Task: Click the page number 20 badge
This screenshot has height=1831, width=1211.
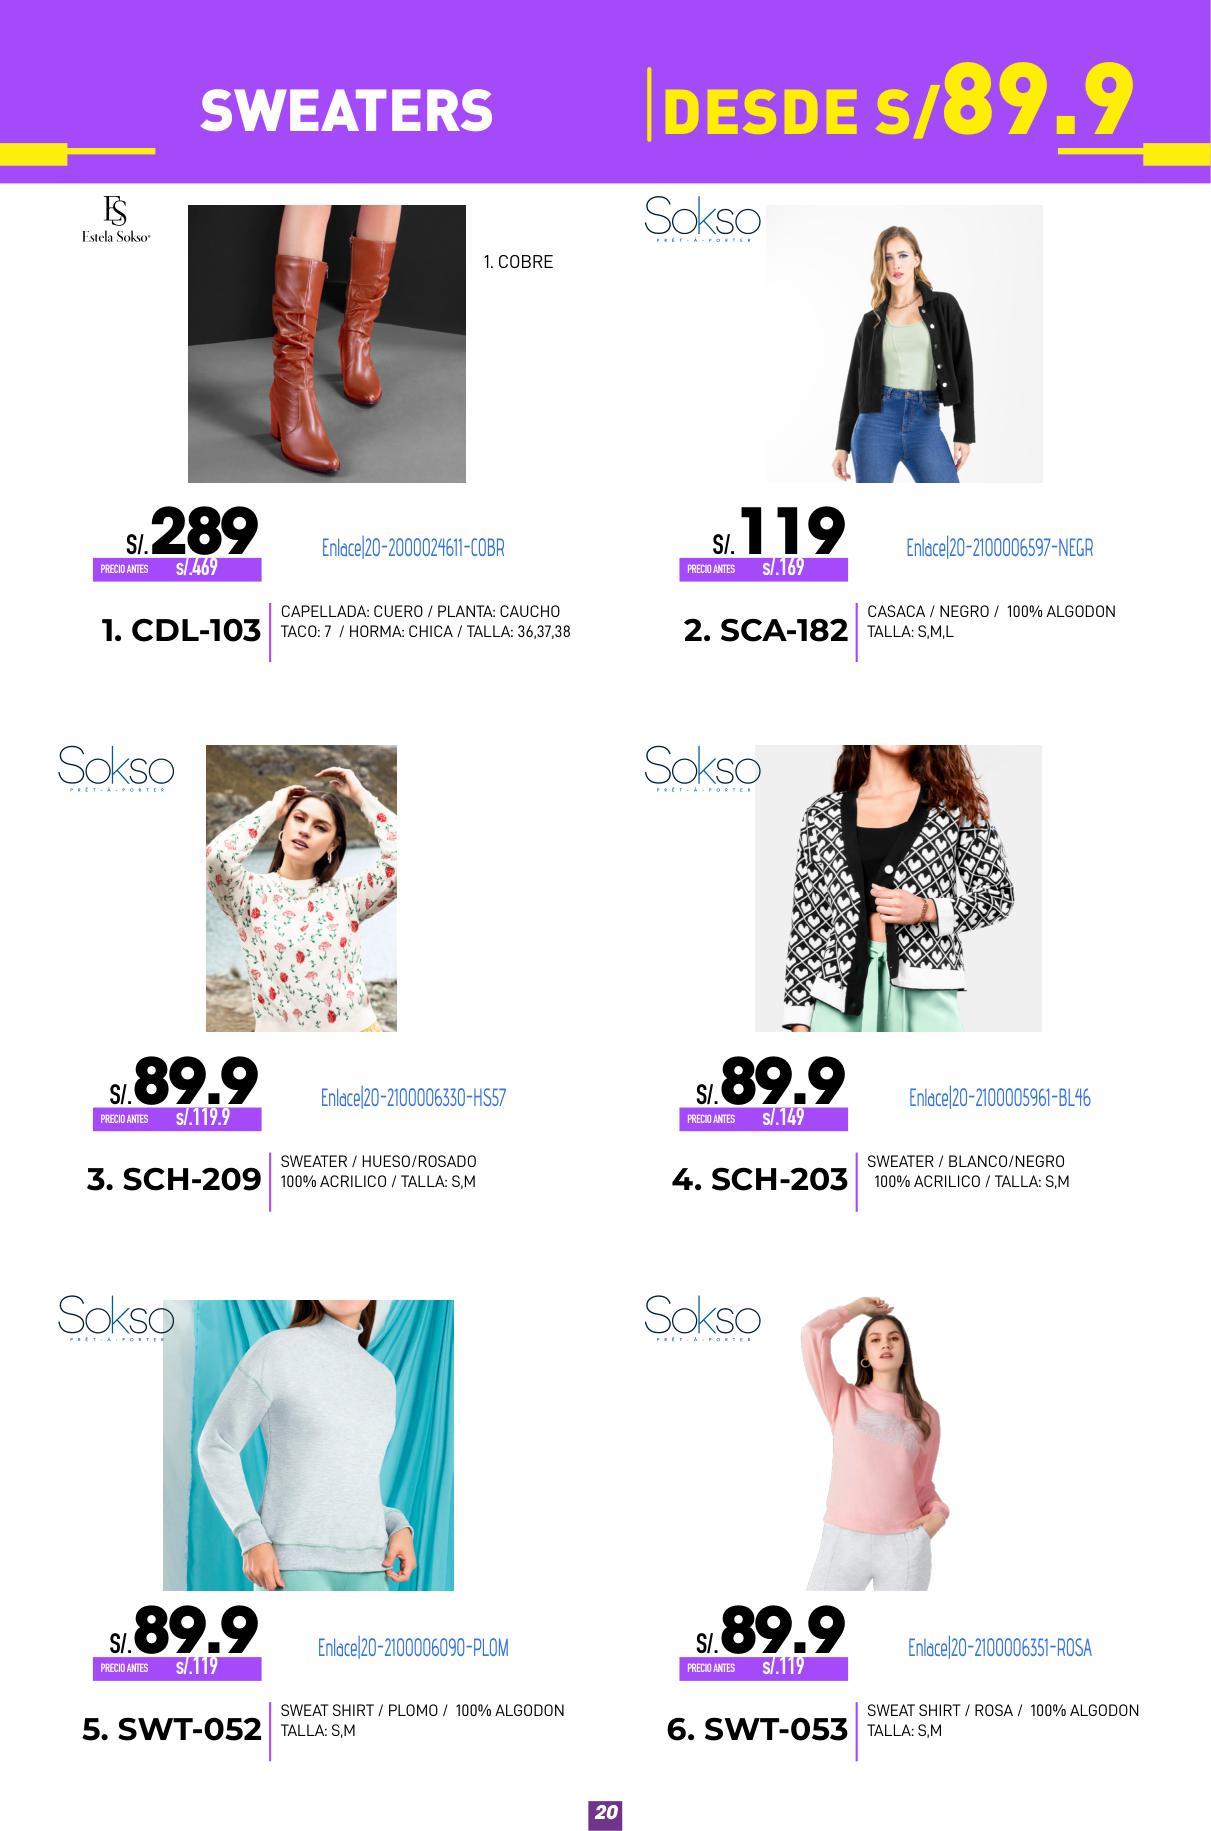Action: (605, 1813)
